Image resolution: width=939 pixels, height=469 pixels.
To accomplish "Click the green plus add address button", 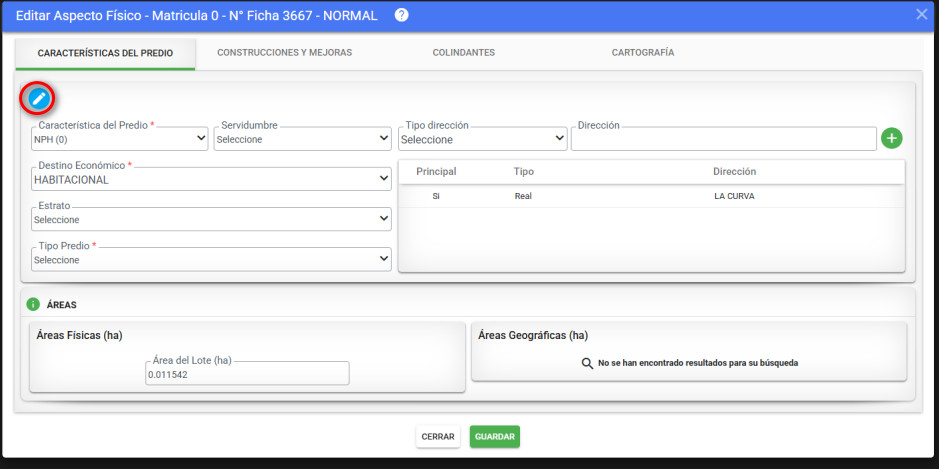I will (x=892, y=139).
